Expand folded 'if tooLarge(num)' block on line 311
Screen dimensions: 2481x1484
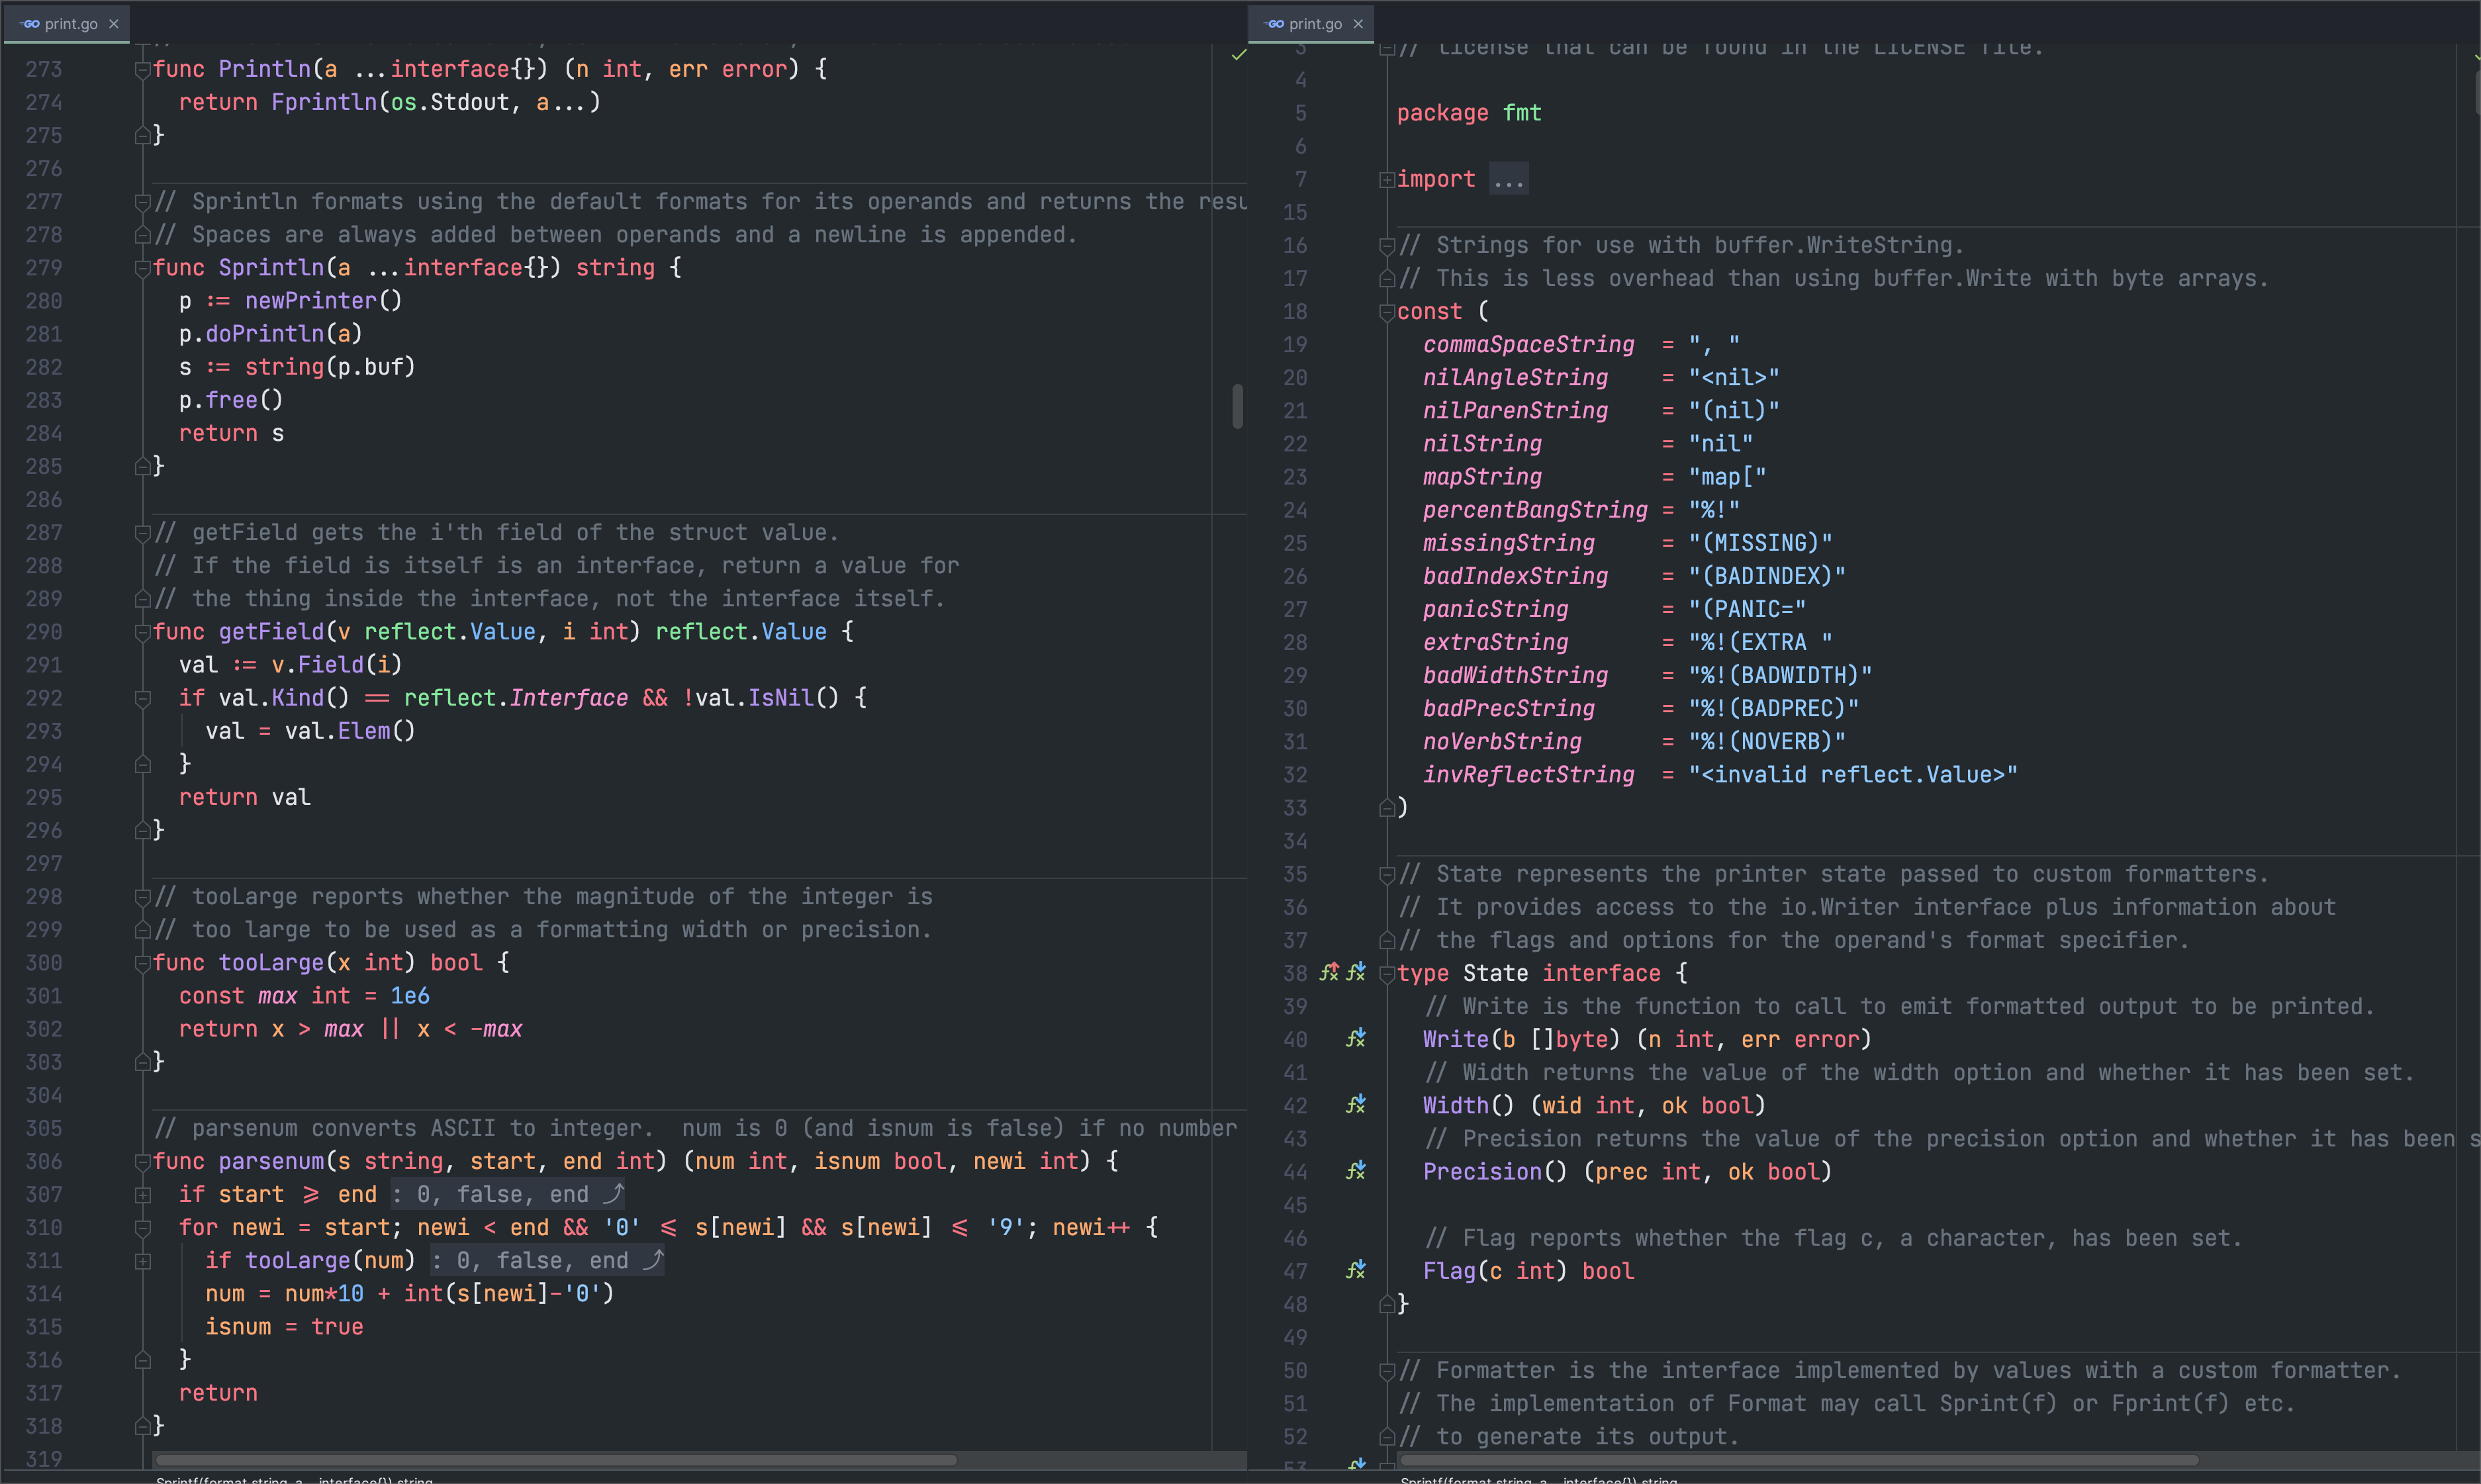[x=143, y=1261]
